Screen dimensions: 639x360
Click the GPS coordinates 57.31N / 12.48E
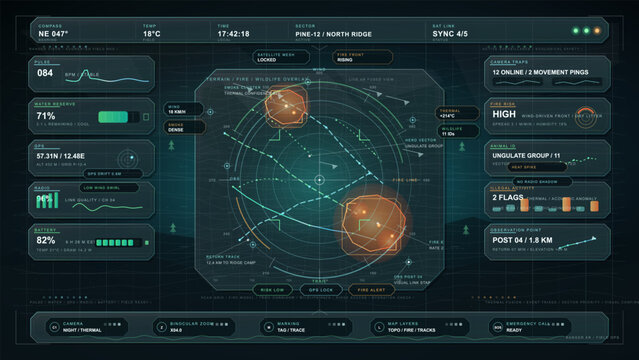pyautogui.click(x=60, y=156)
